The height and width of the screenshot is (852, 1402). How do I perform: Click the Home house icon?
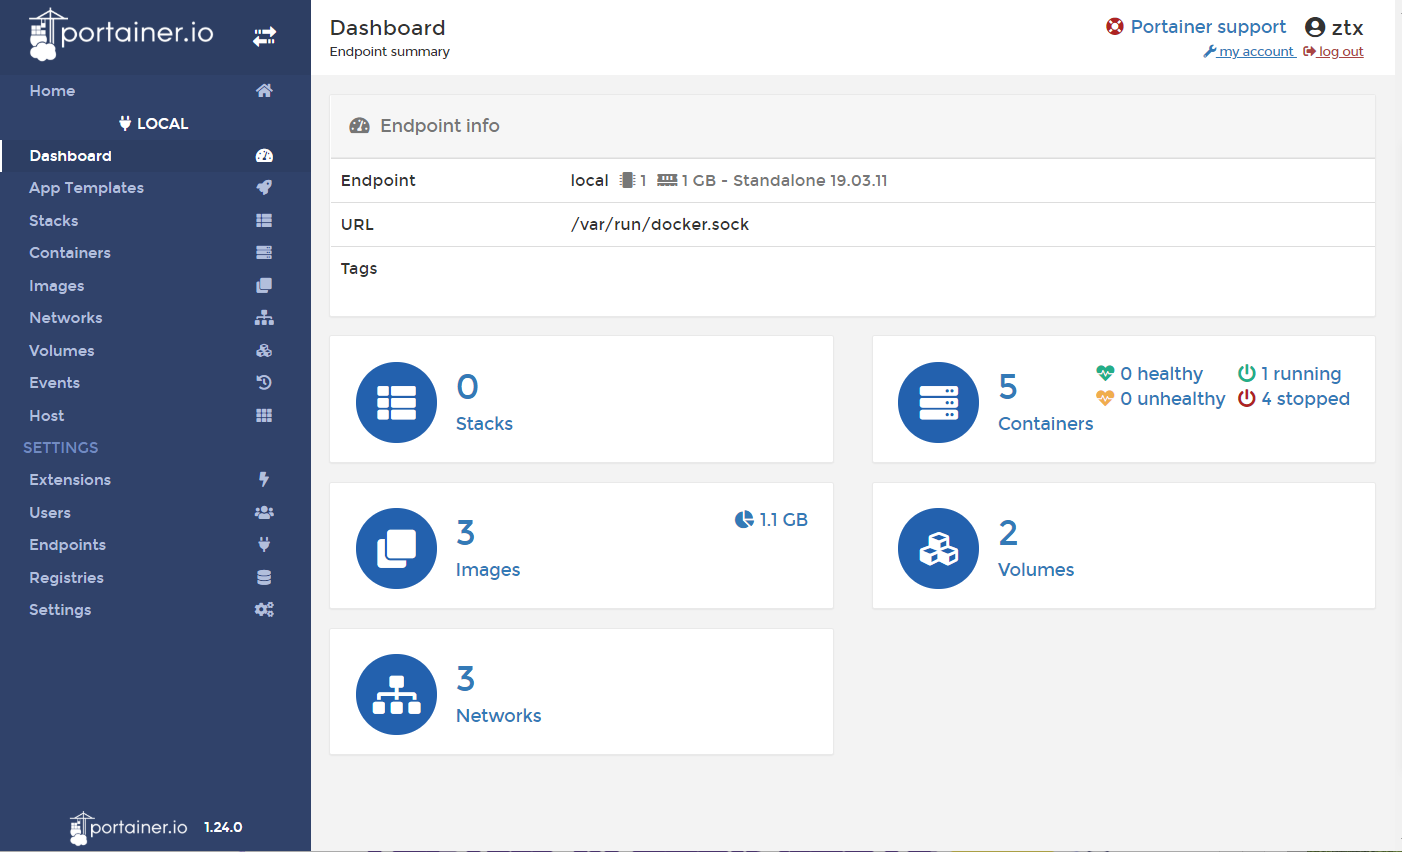264,91
